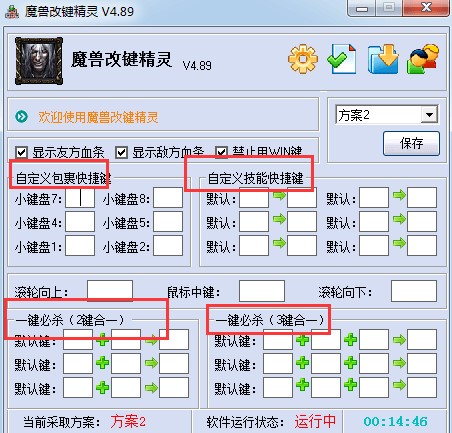Click the 小键盘7 key input box

(x=80, y=198)
